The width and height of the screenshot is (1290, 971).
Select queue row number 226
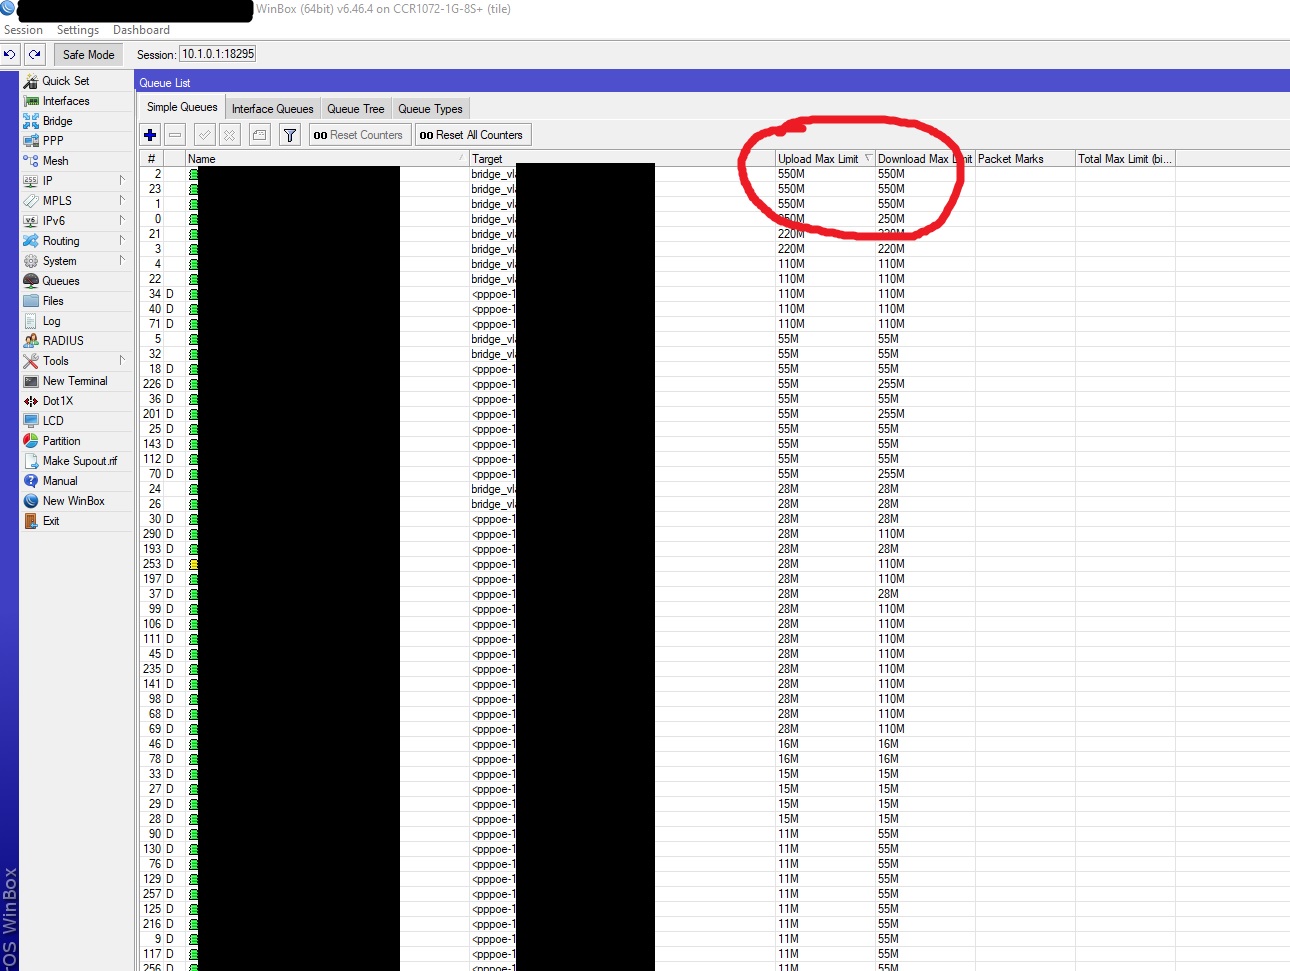pos(714,384)
